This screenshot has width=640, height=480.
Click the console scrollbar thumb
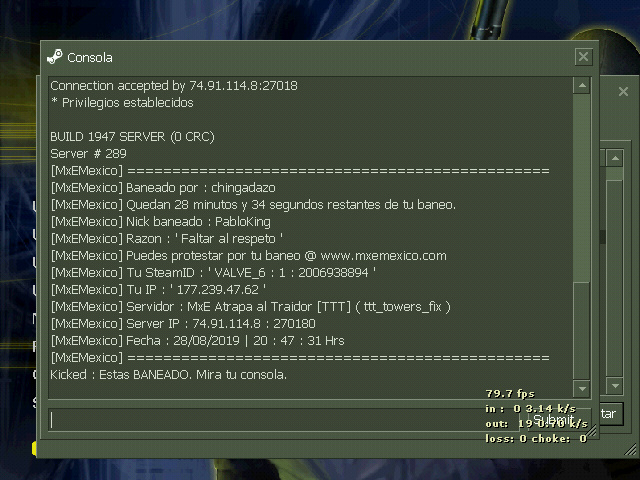[x=582, y=331]
